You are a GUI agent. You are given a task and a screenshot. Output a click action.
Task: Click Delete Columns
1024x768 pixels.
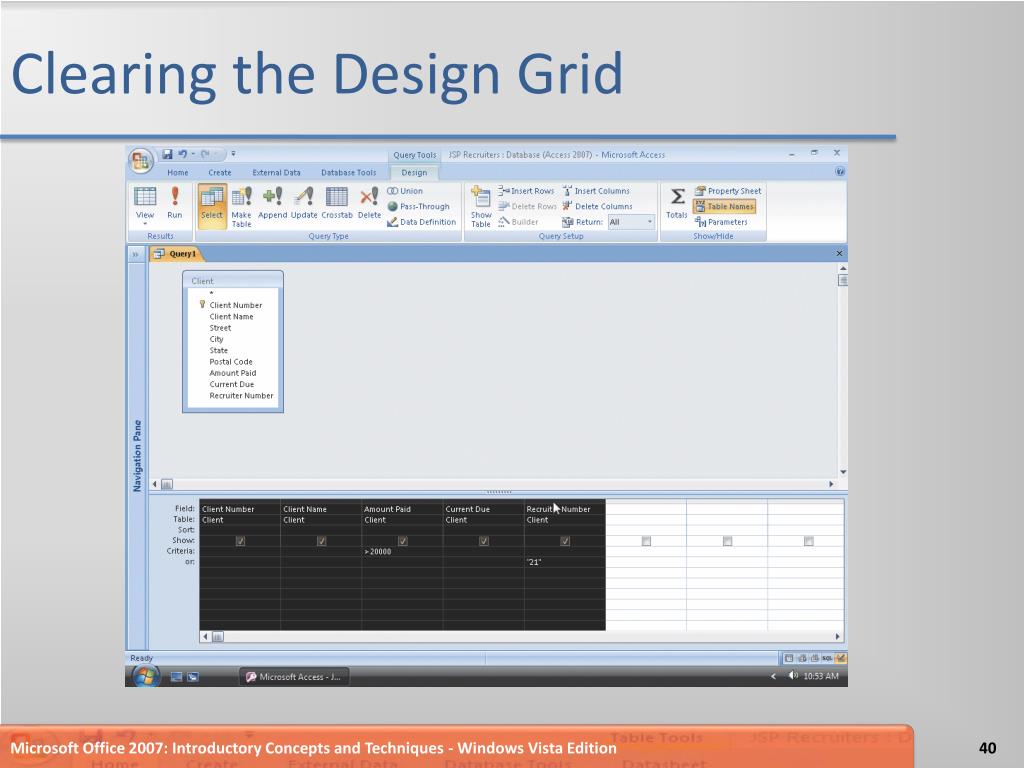tap(598, 206)
